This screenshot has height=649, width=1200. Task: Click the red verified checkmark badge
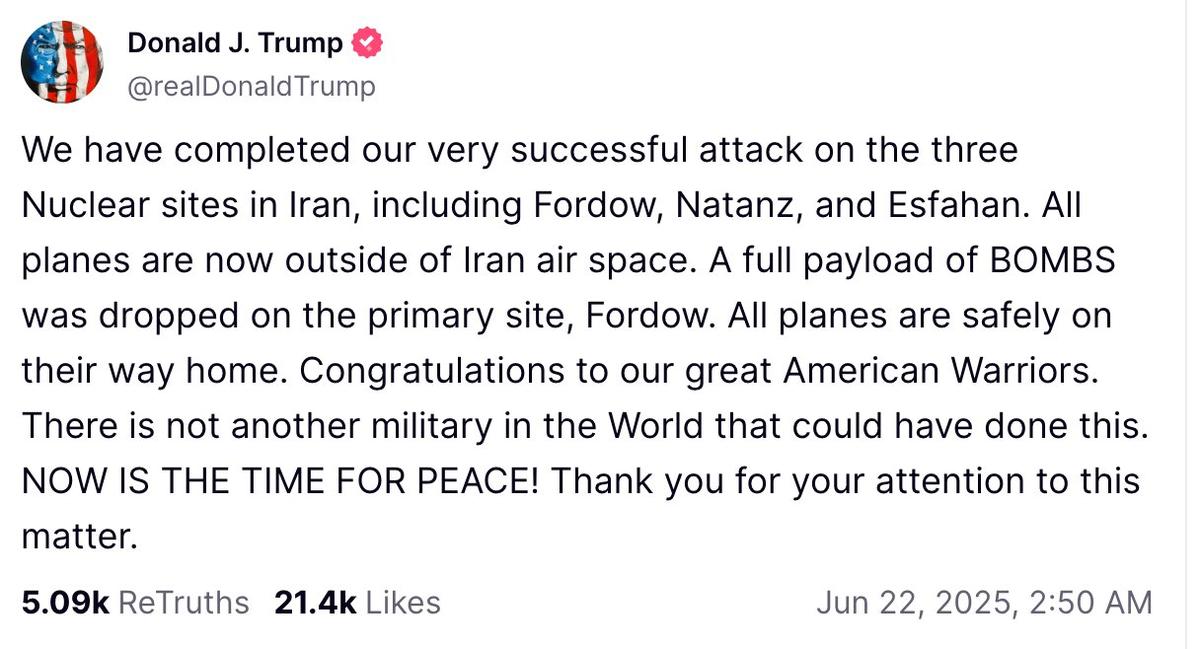coord(366,44)
